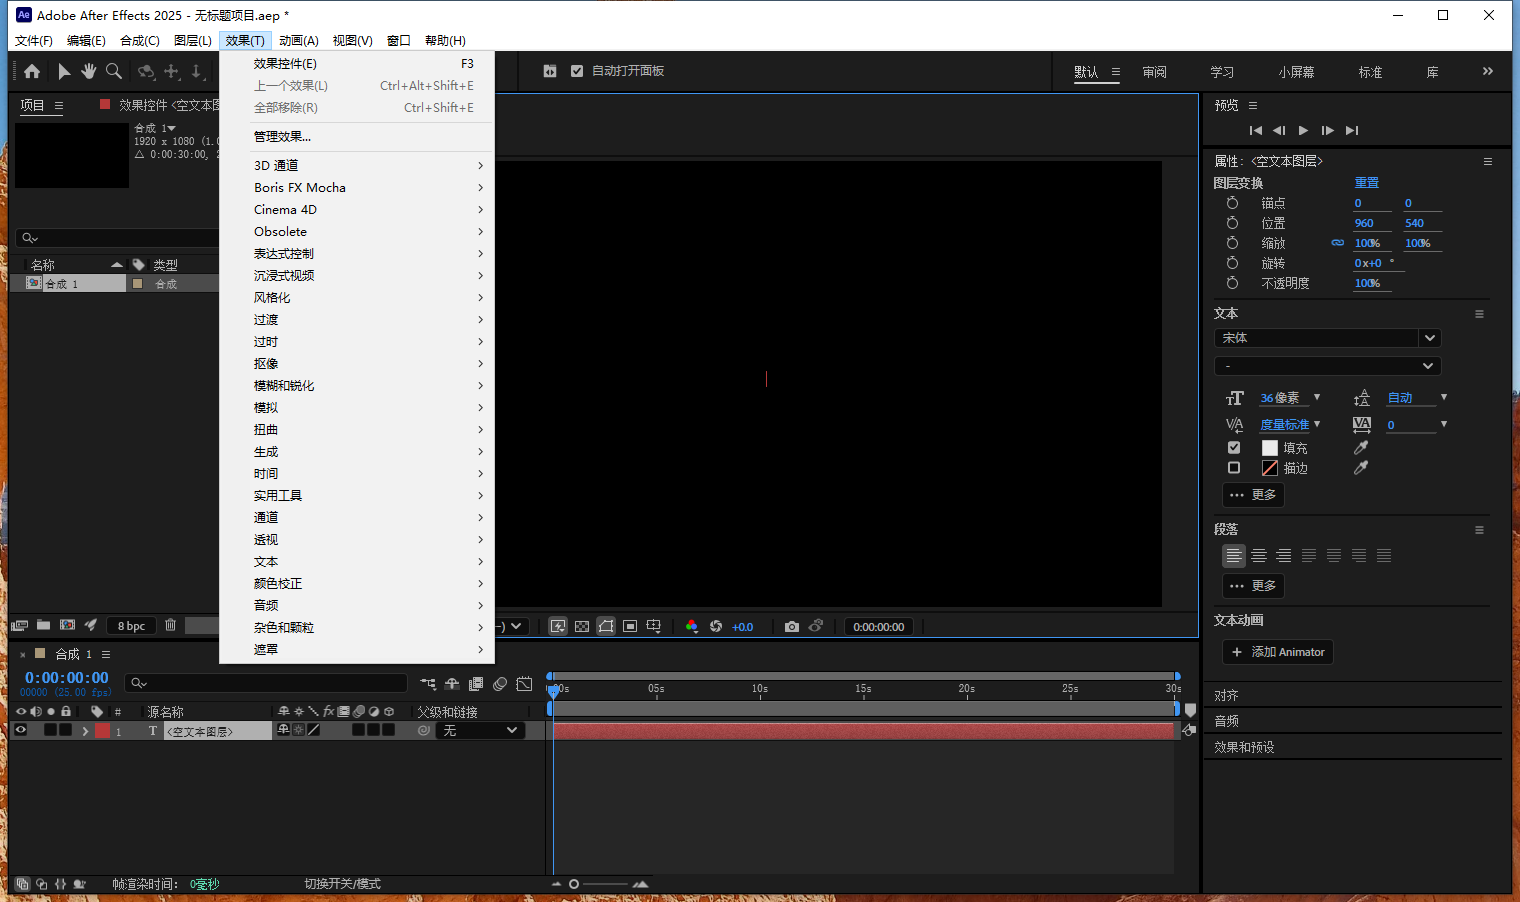Click the 添加 Animator button

1277,652
